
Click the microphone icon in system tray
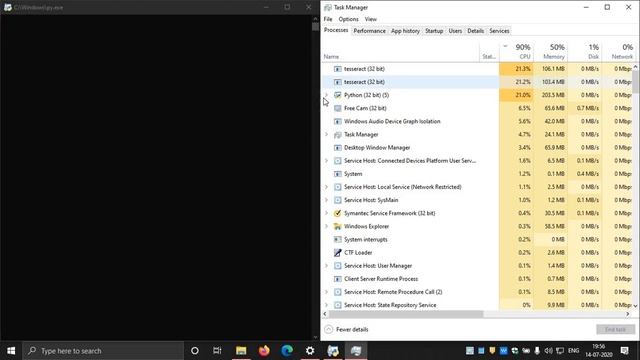[537, 351]
